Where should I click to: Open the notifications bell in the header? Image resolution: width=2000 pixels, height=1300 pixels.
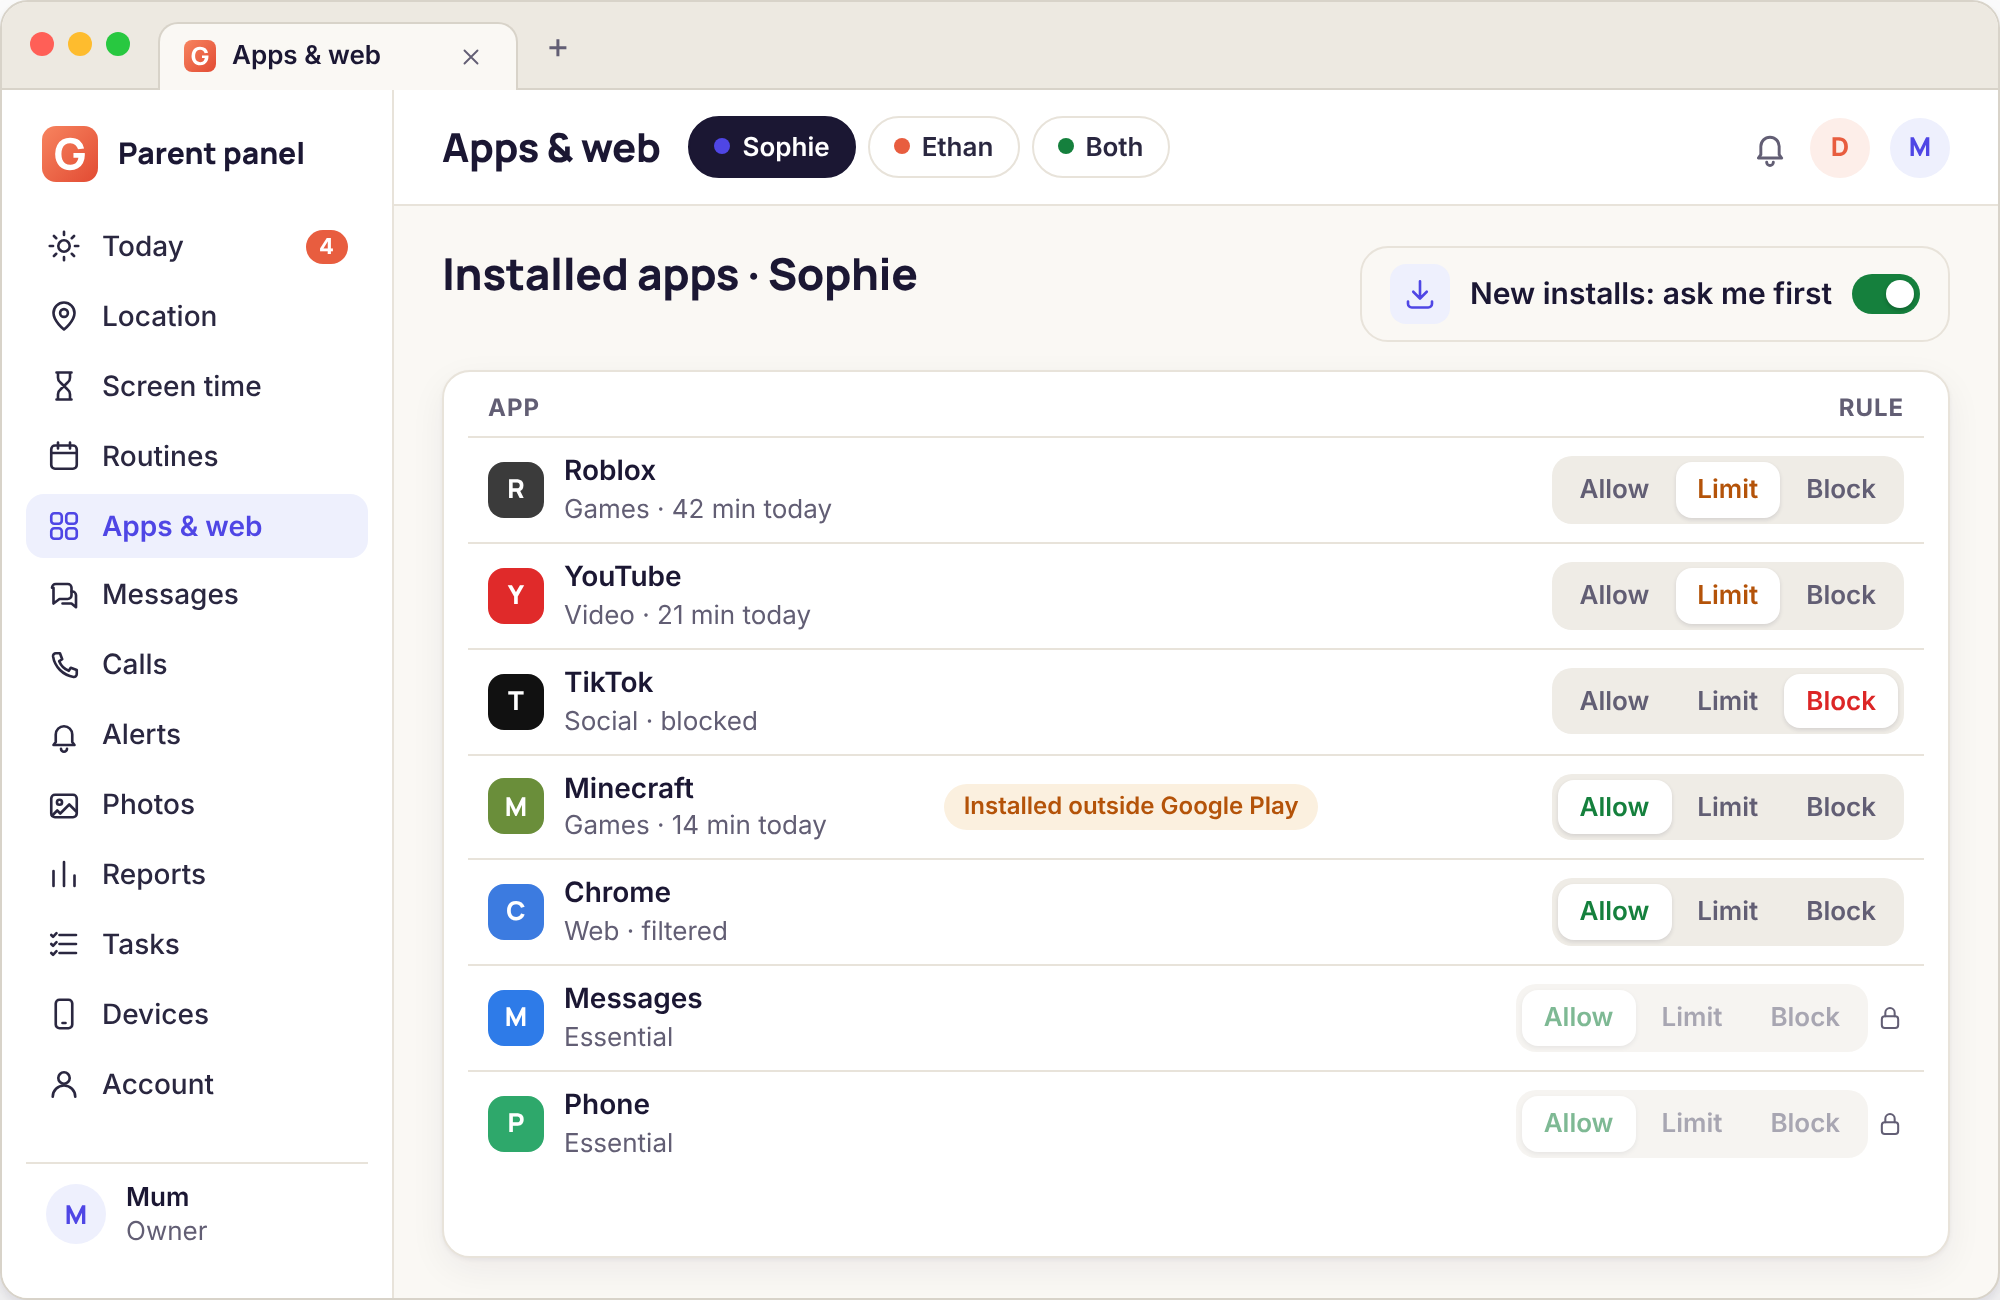pos(1769,149)
